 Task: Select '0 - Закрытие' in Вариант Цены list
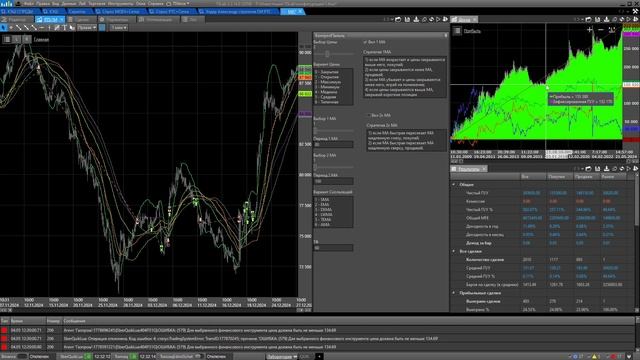(327, 72)
